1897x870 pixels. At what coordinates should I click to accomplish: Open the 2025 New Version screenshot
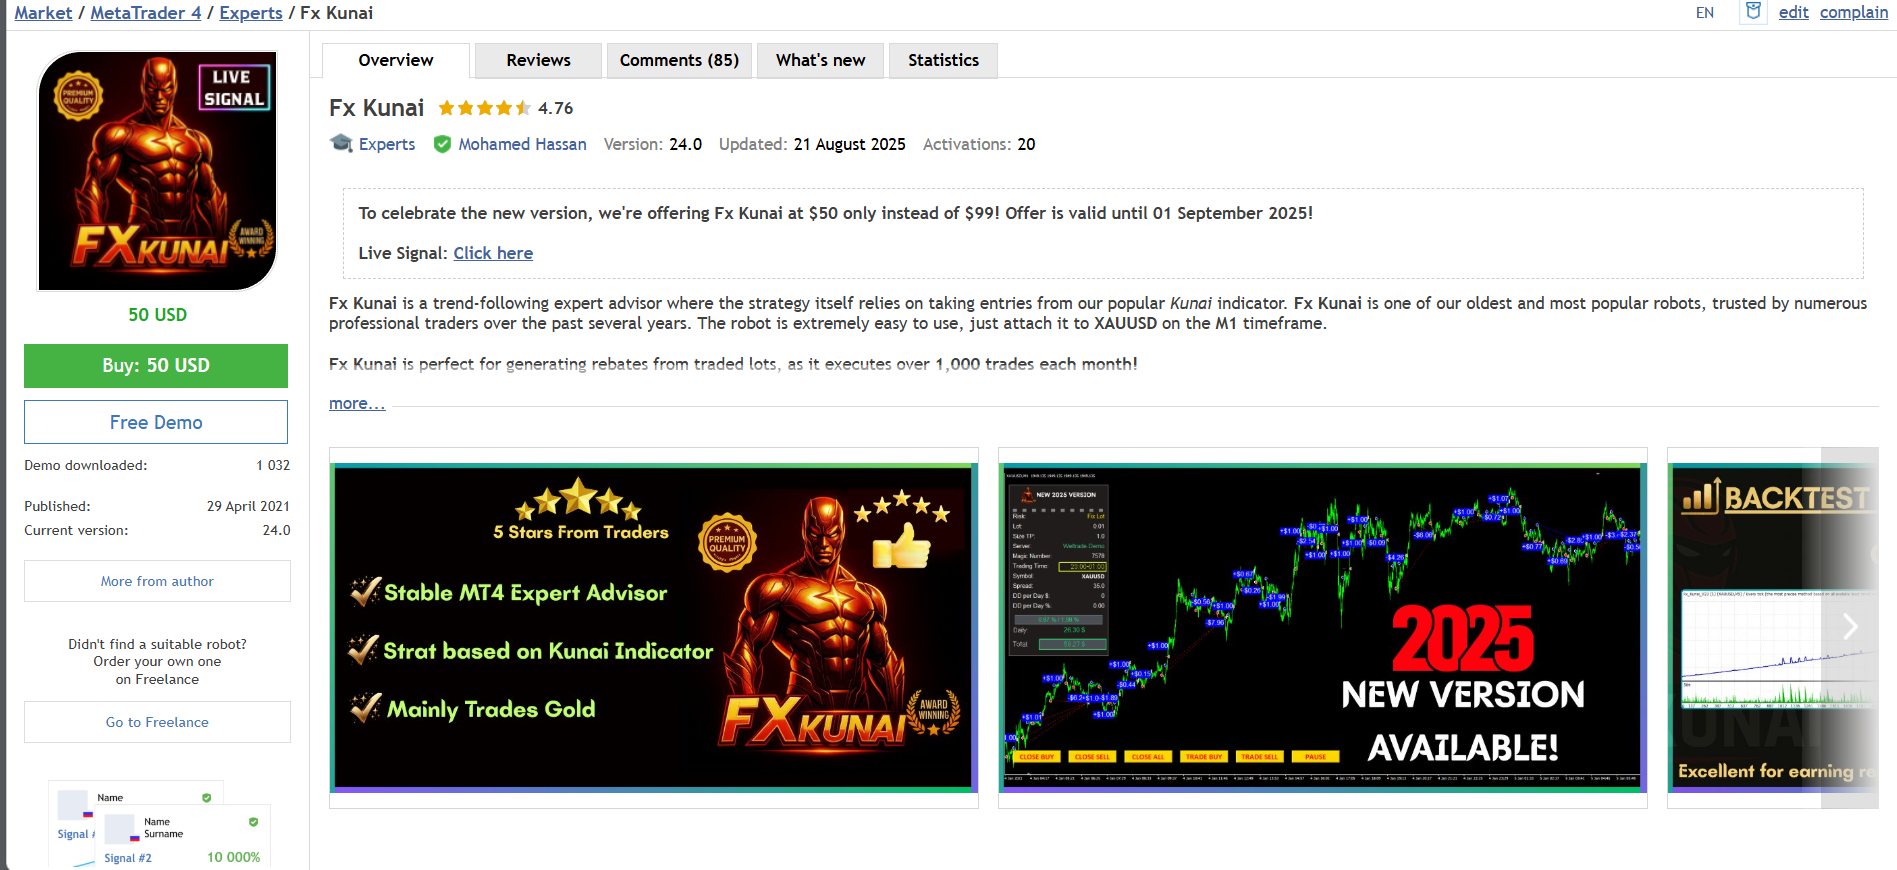click(1322, 628)
